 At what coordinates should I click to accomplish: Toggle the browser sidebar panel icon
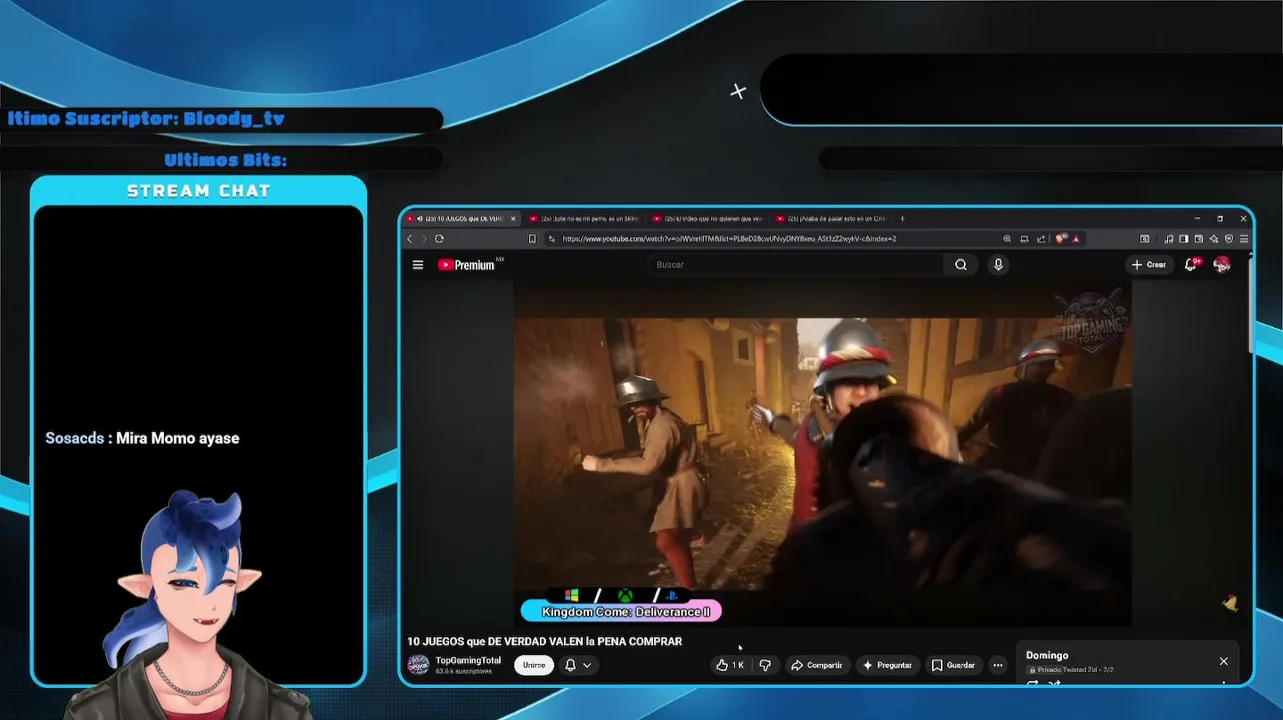pos(1184,239)
